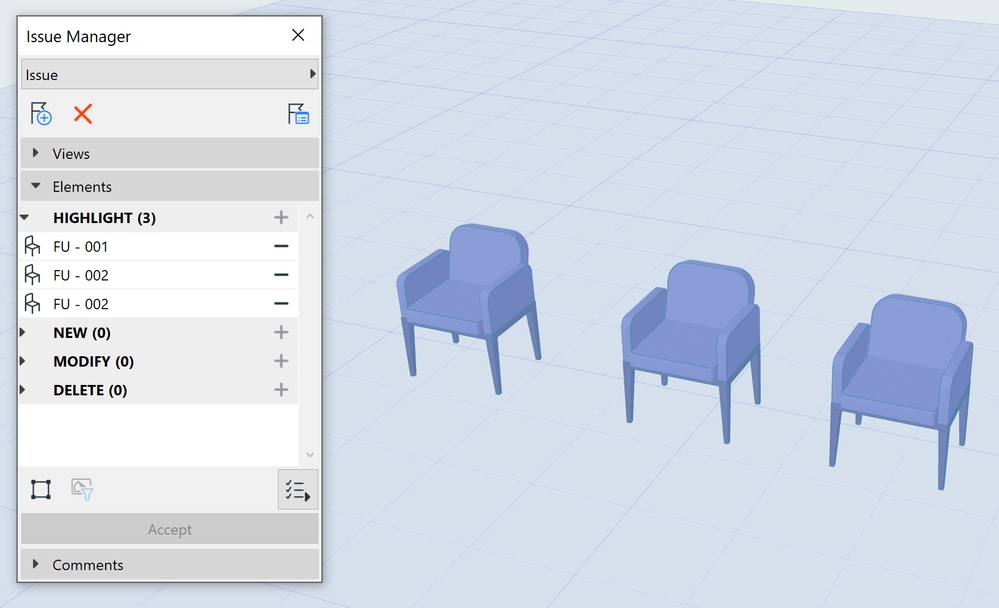Image resolution: width=999 pixels, height=608 pixels.
Task: Click the New Issue flag icon
Action: click(x=41, y=114)
